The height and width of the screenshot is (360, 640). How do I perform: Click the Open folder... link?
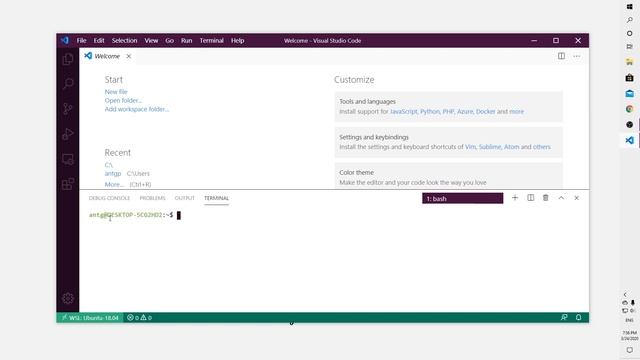[x=123, y=100]
